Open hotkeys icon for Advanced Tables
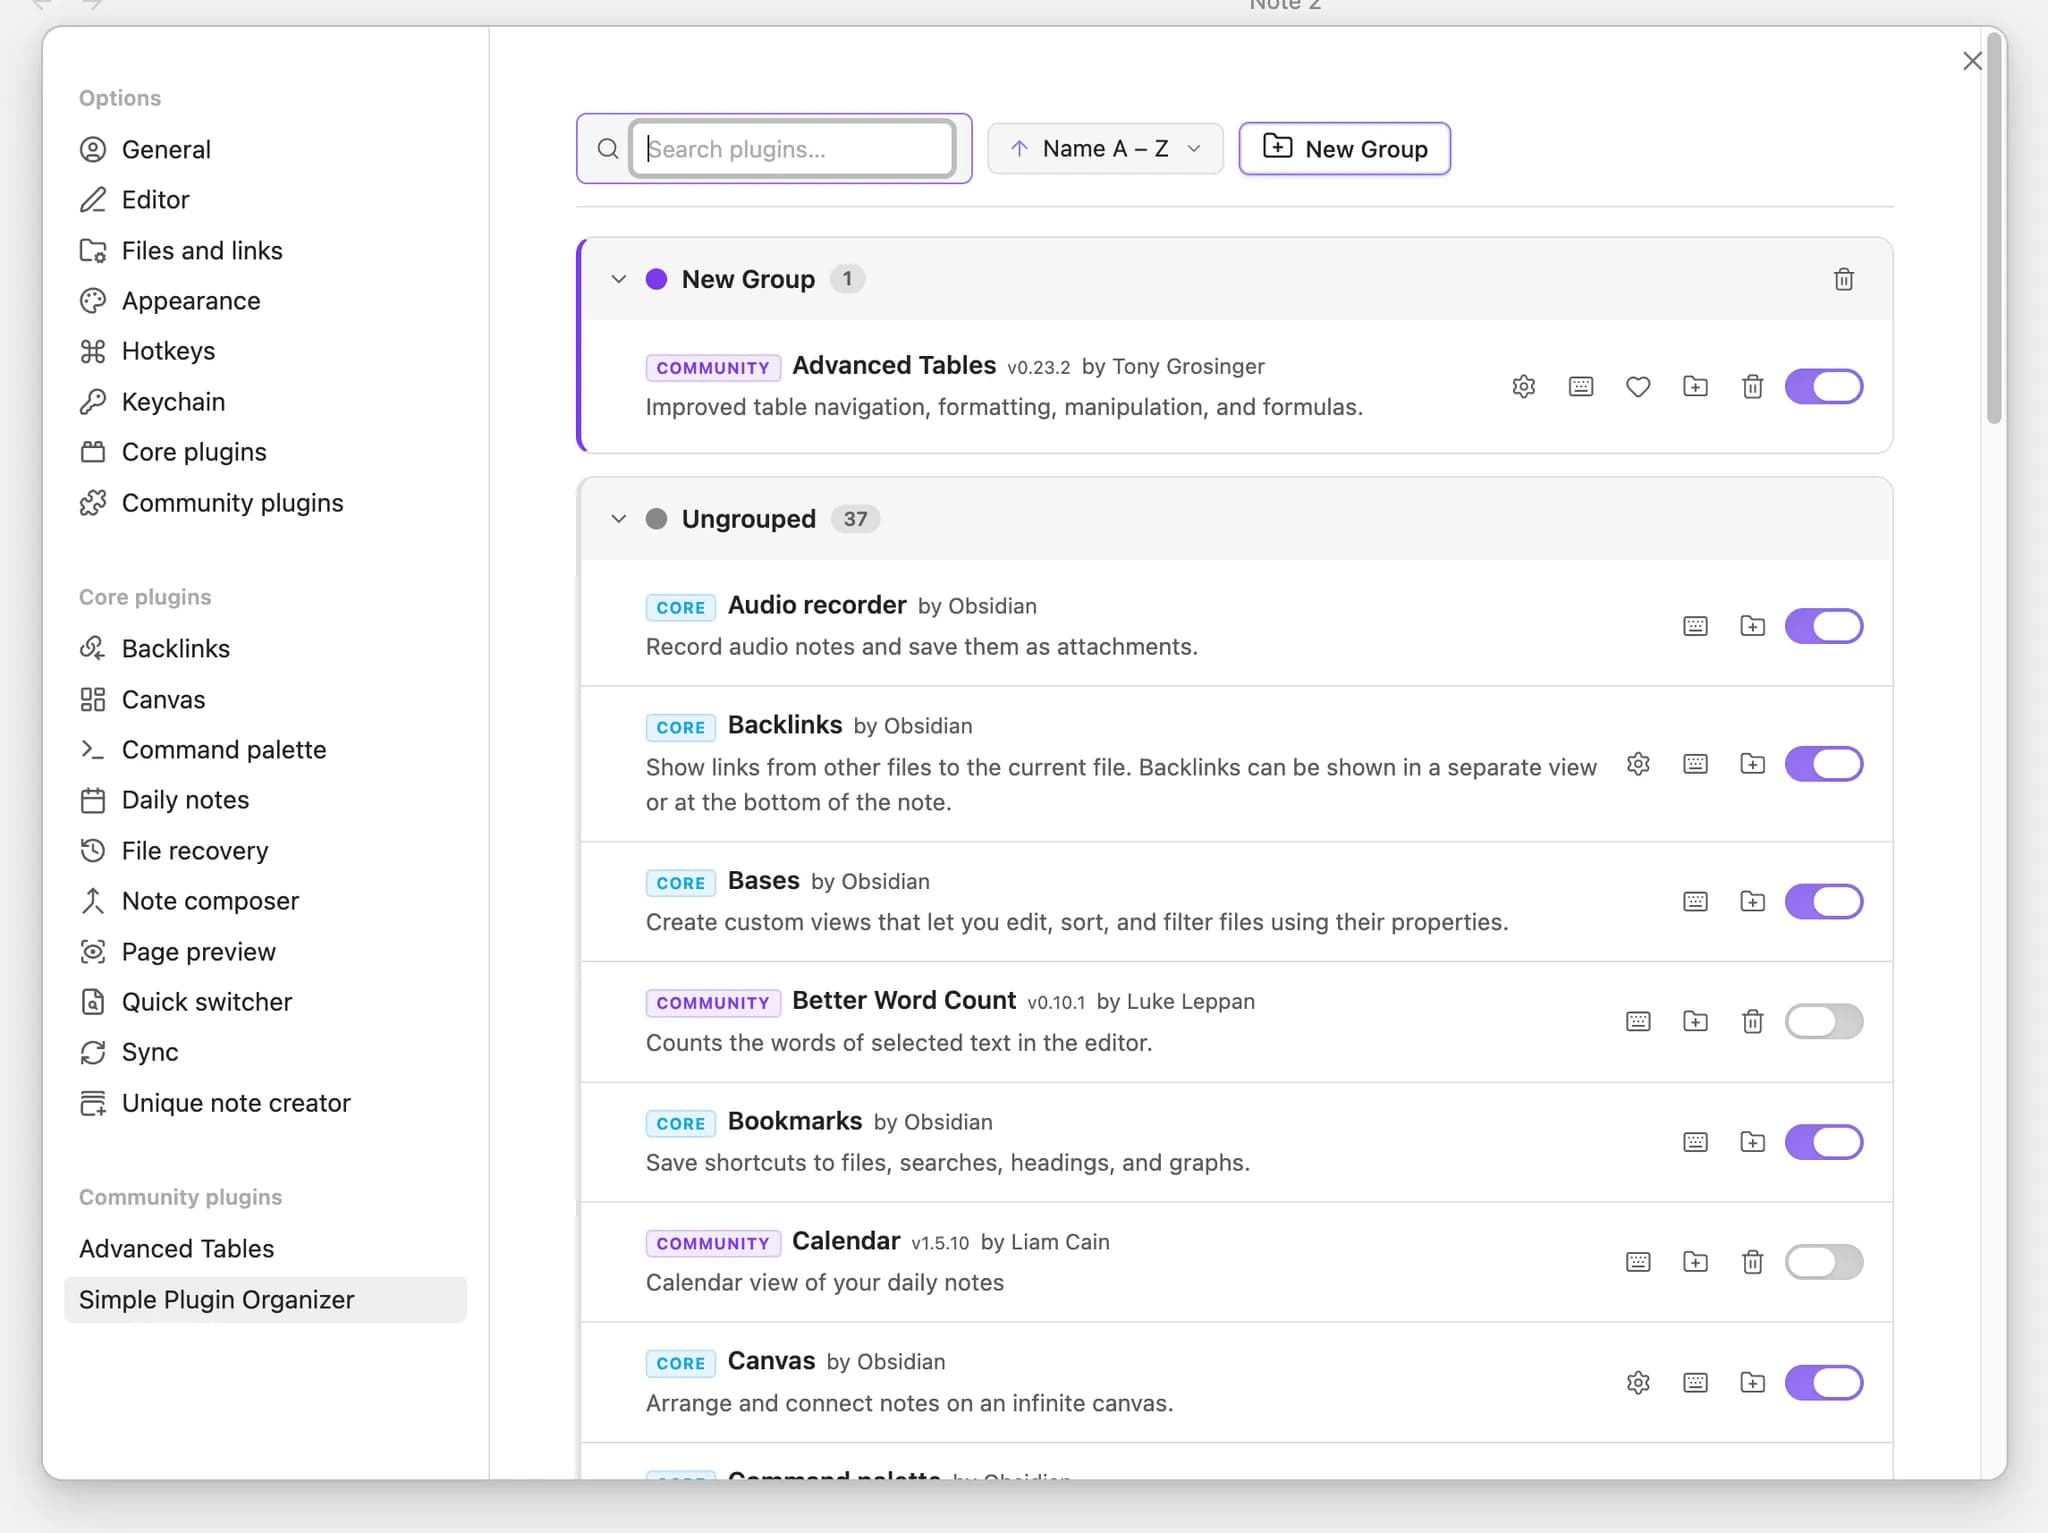Image resolution: width=2048 pixels, height=1533 pixels. click(1581, 387)
